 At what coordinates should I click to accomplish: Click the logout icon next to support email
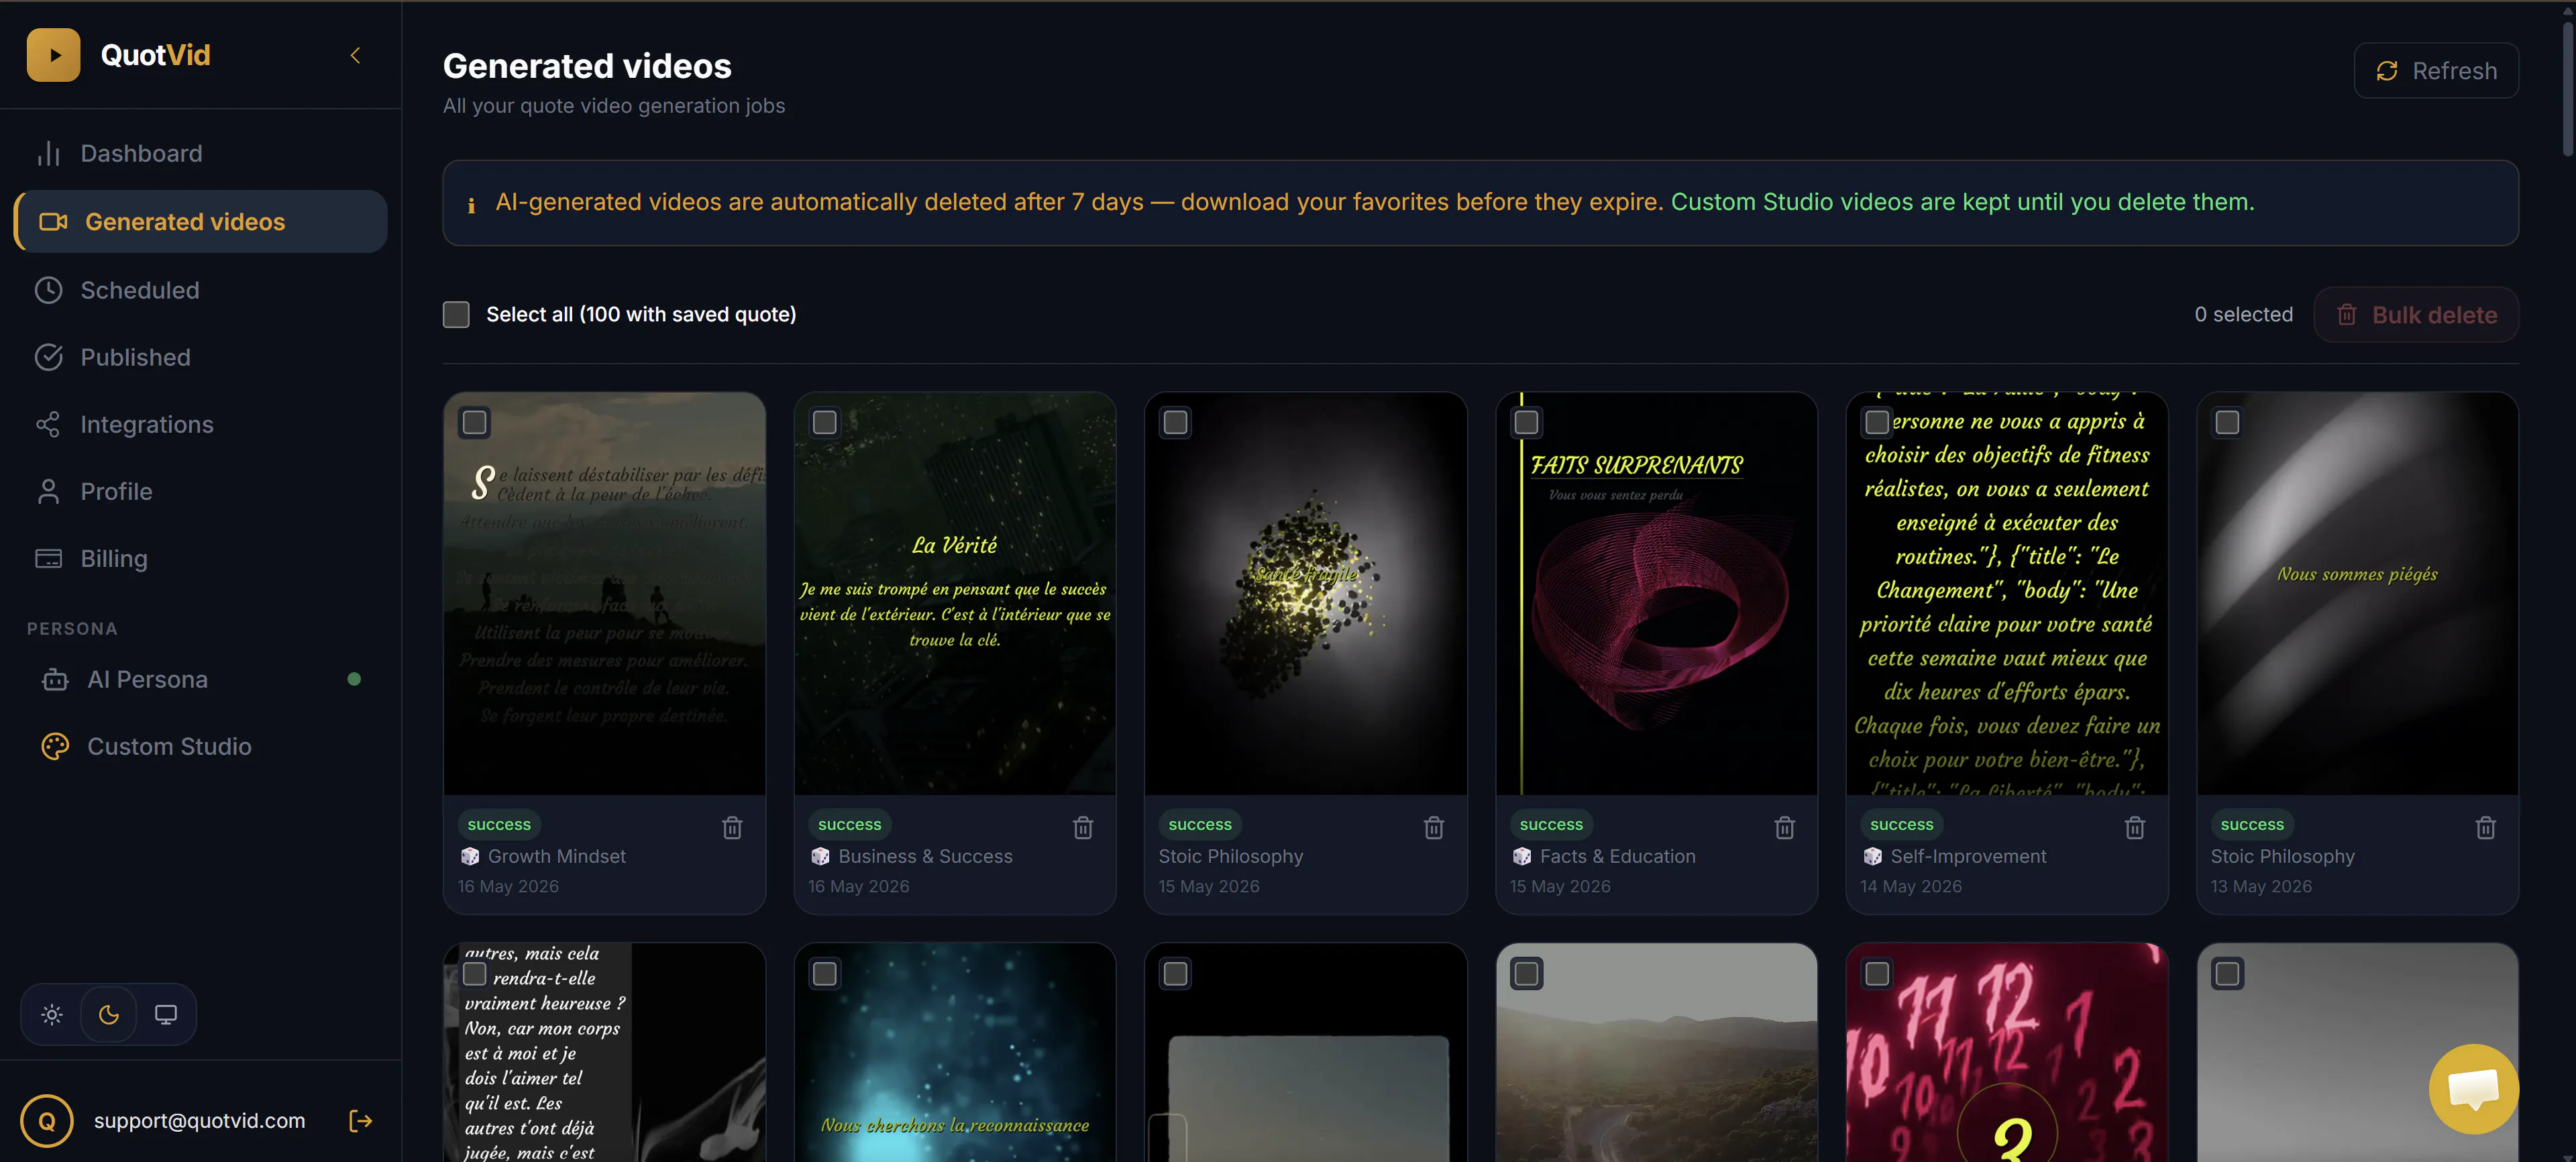[x=361, y=1121]
